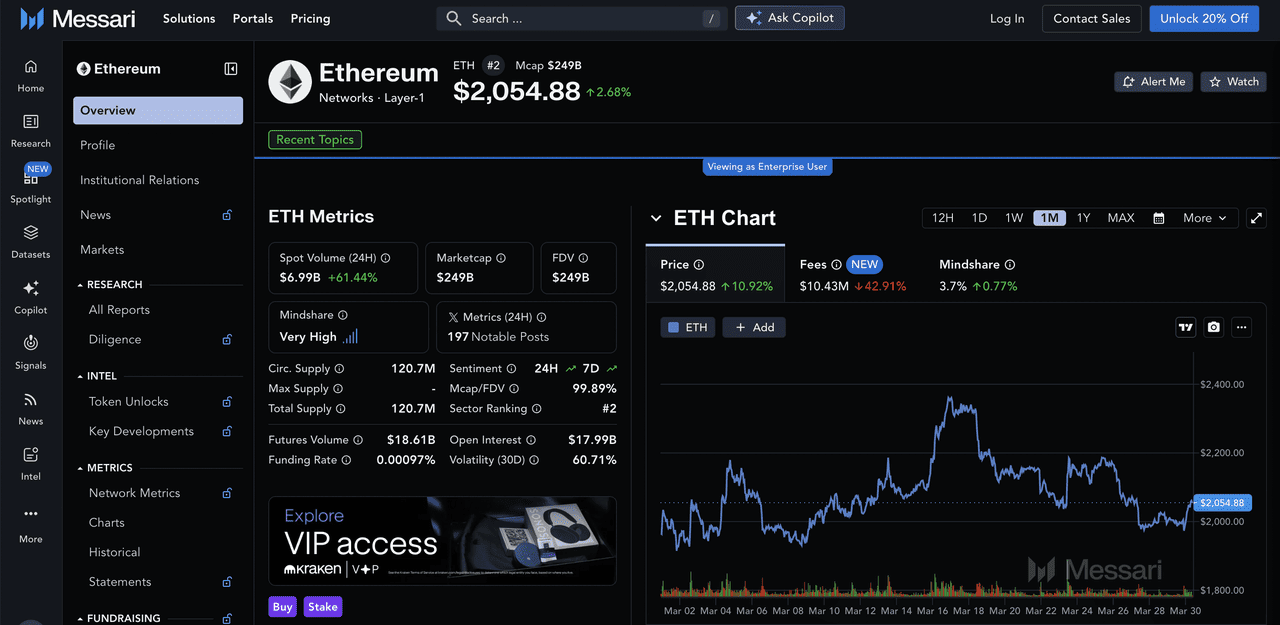Open the More timeframe dropdown
The height and width of the screenshot is (625, 1280).
[1204, 218]
